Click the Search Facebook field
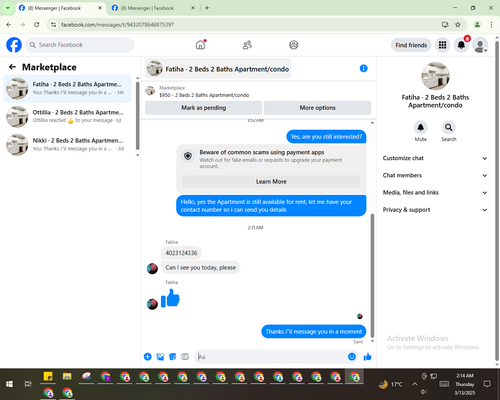This screenshot has height=400, width=500. pos(80,45)
